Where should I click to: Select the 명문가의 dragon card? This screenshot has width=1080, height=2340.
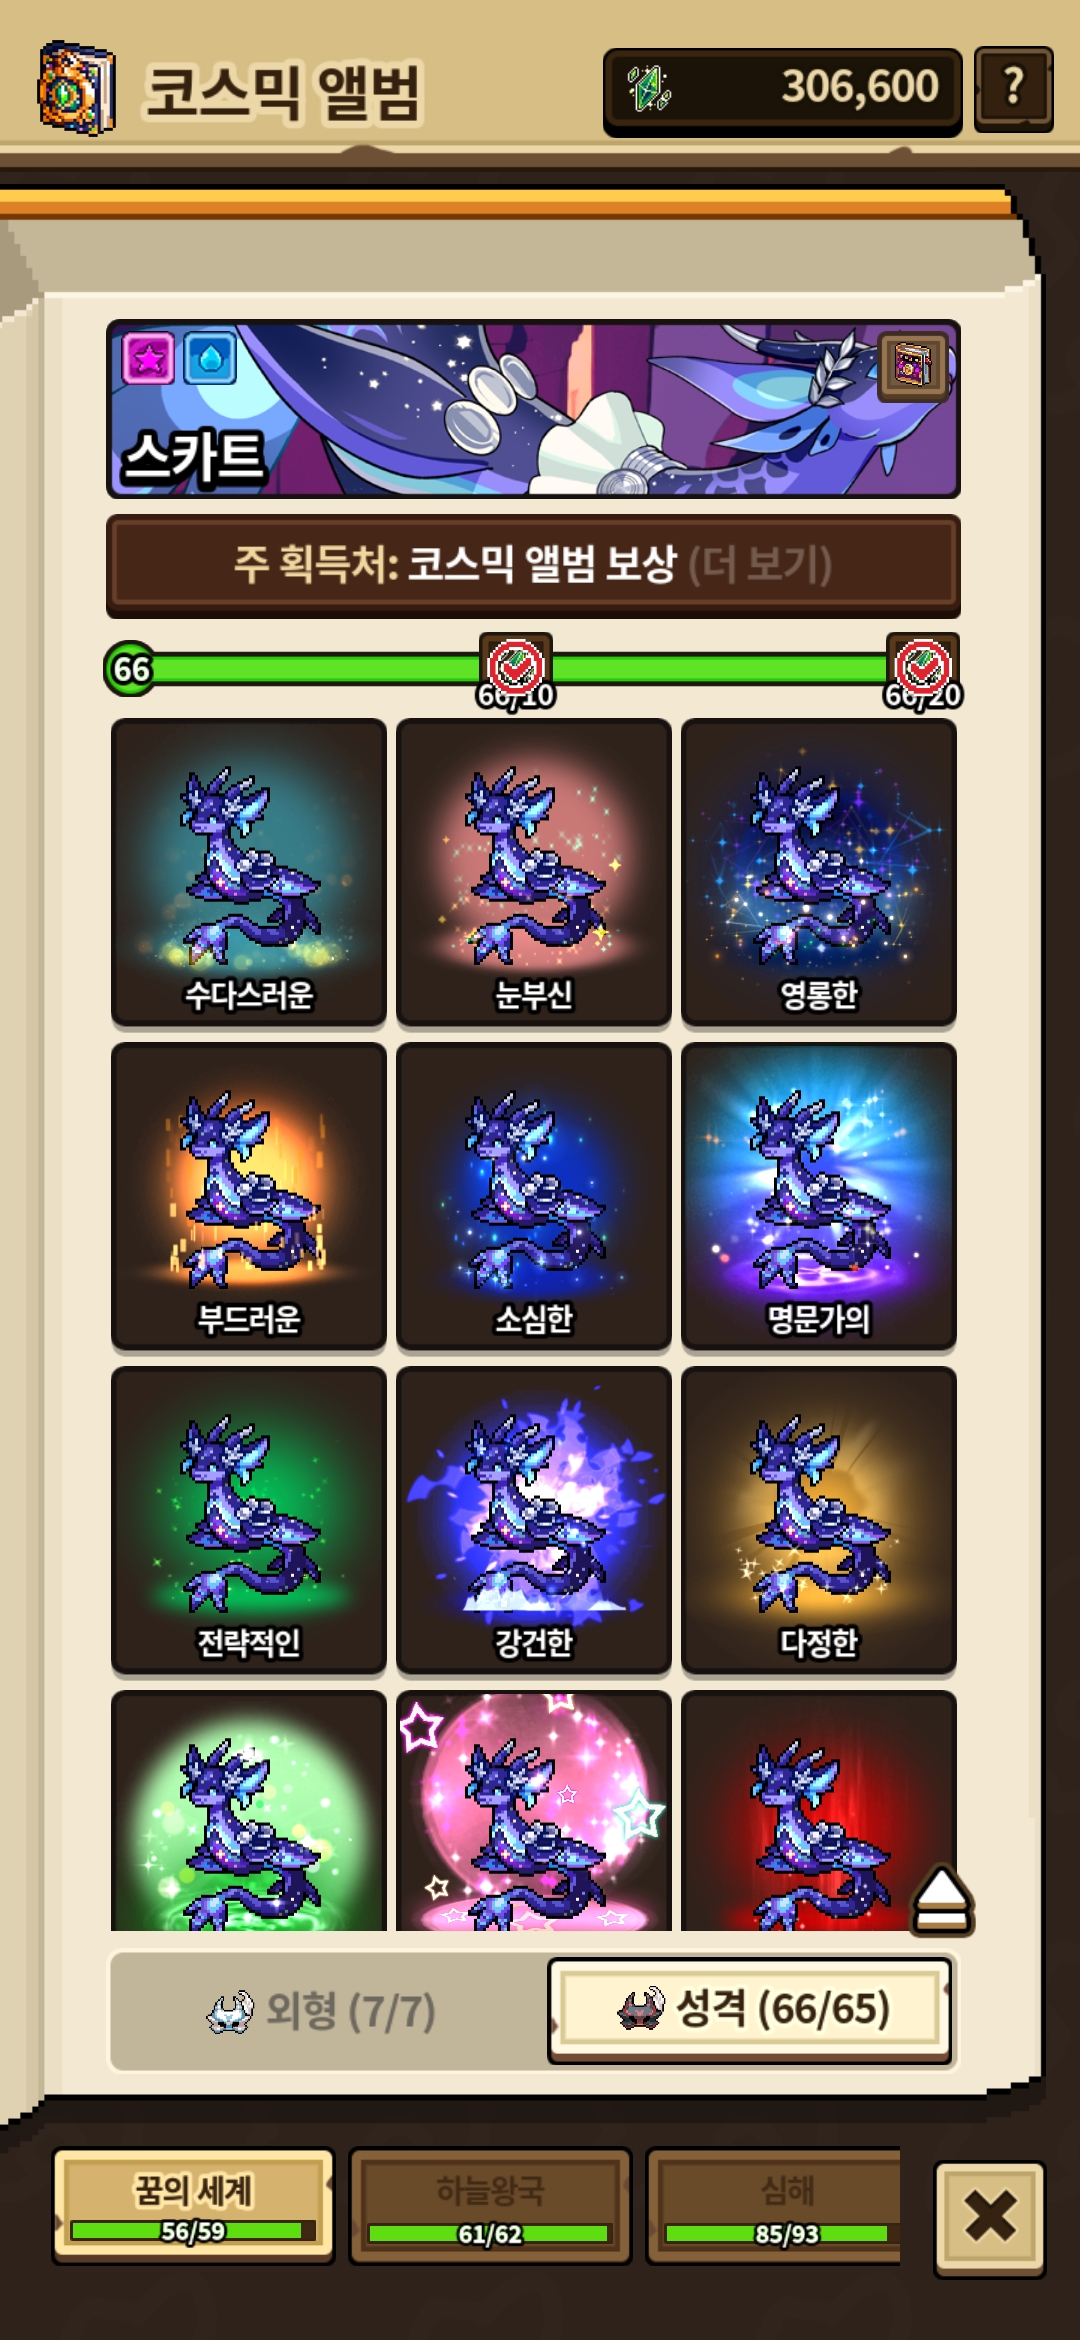[819, 1196]
